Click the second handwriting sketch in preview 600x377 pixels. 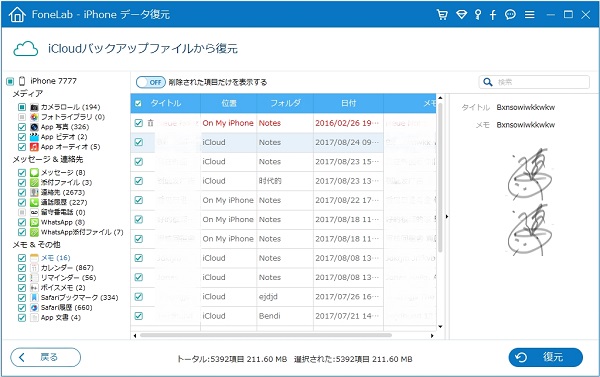[531, 229]
